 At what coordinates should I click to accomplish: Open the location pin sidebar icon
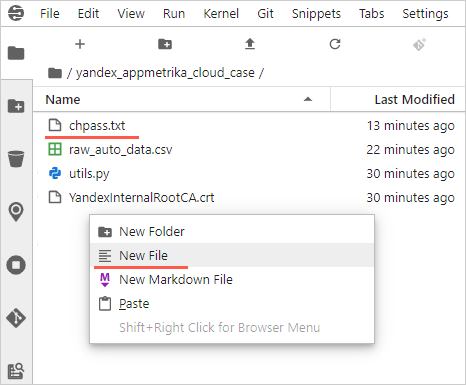(x=16, y=212)
